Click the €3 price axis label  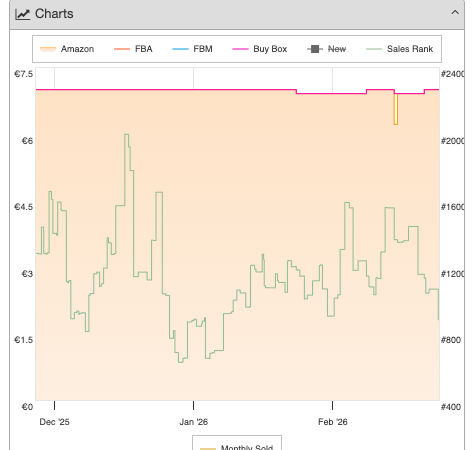[27, 274]
